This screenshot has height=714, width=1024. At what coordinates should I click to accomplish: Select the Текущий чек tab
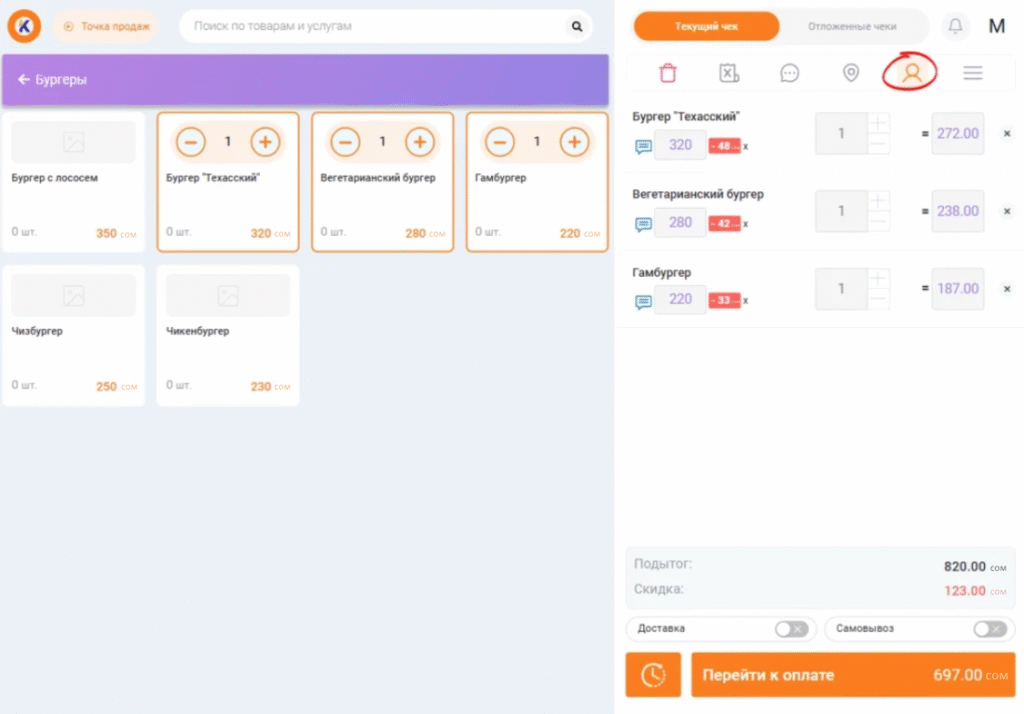coord(707,26)
